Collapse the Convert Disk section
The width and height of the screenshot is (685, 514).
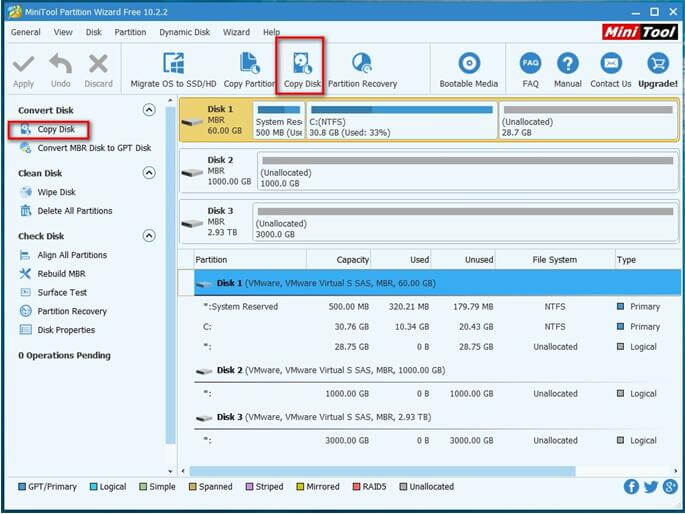149,110
